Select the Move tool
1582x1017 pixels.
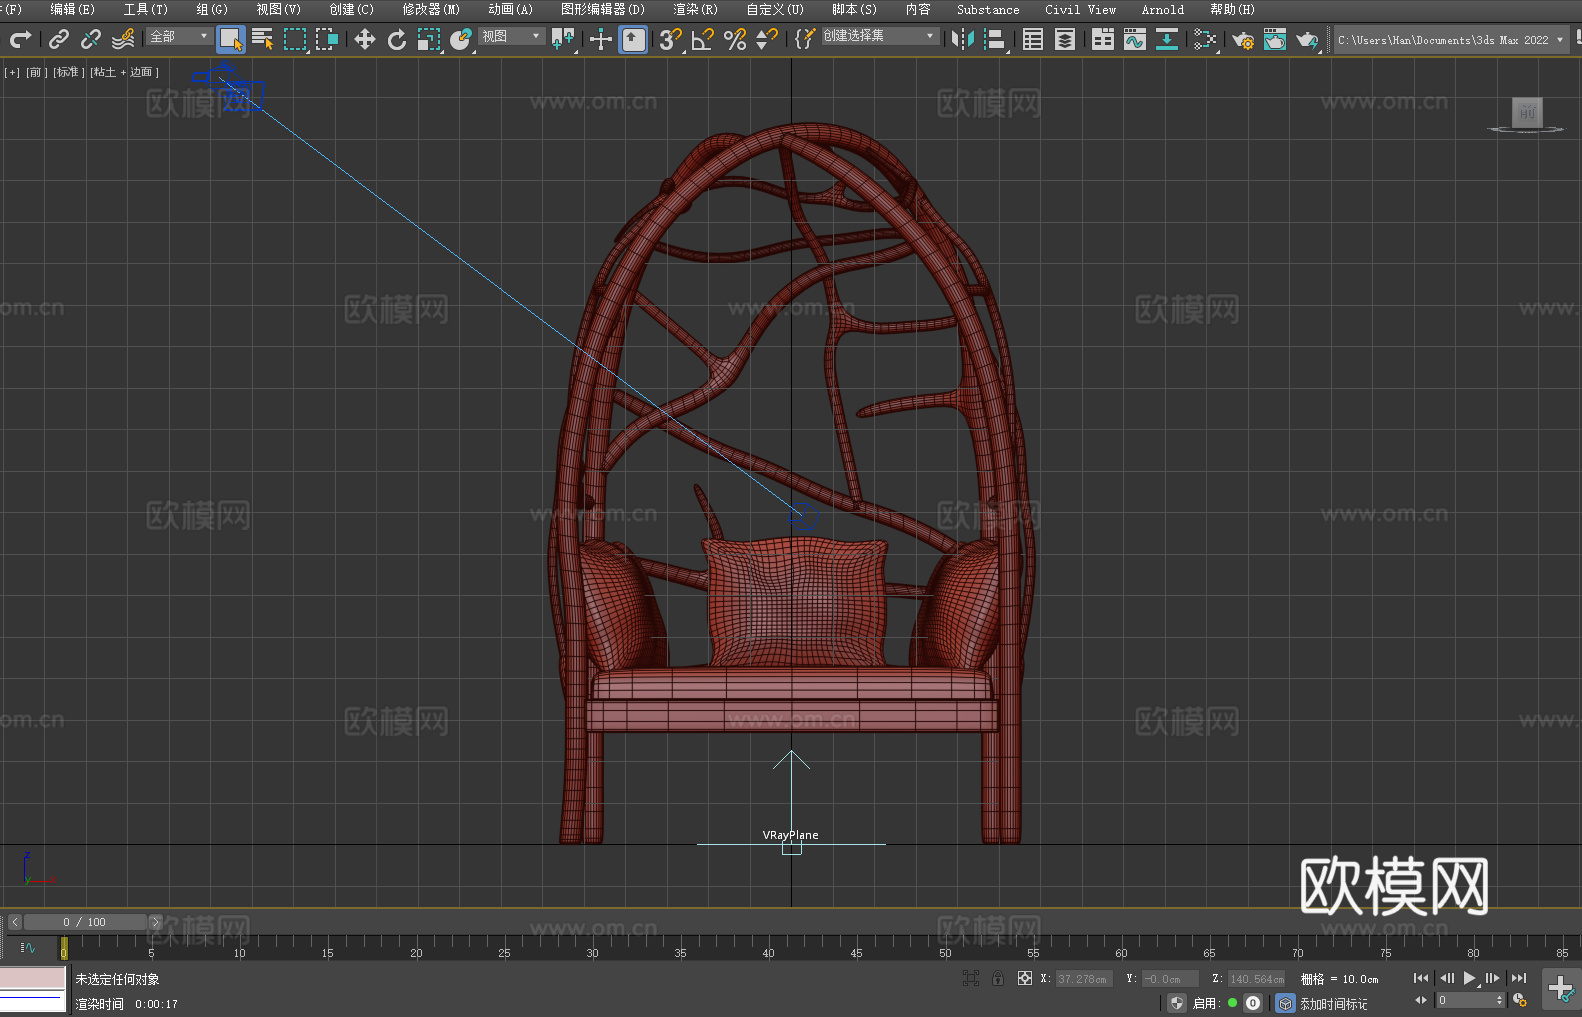click(365, 39)
